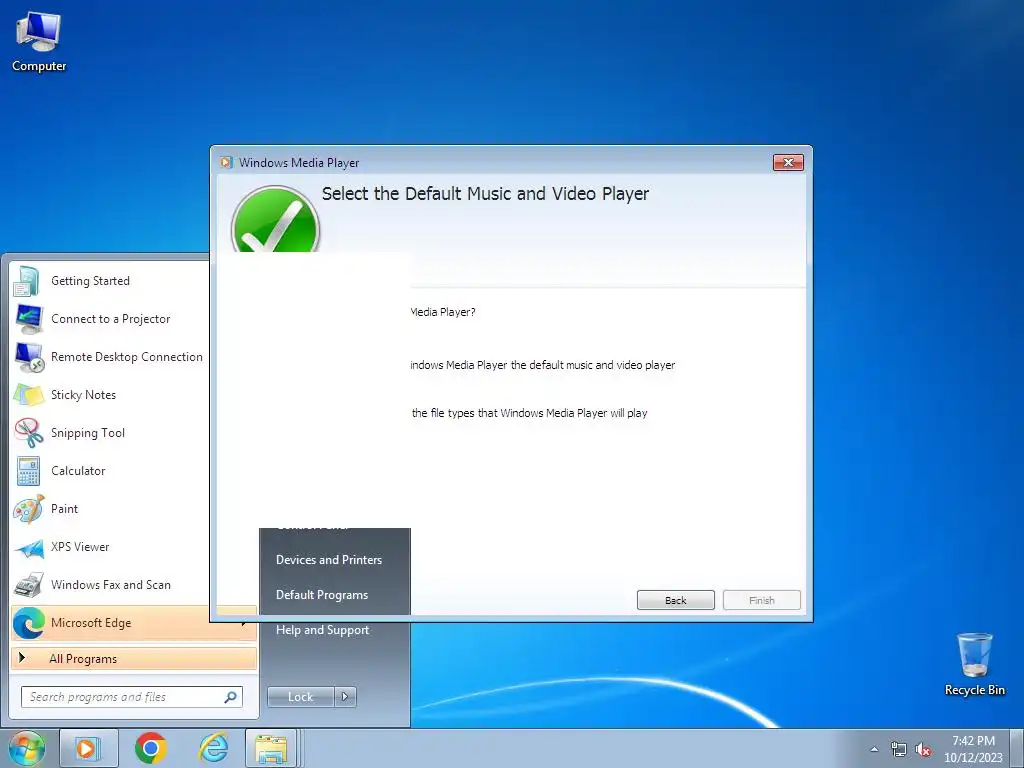This screenshot has height=768, width=1024.
Task: Click the network icon in system tray
Action: [x=899, y=750]
